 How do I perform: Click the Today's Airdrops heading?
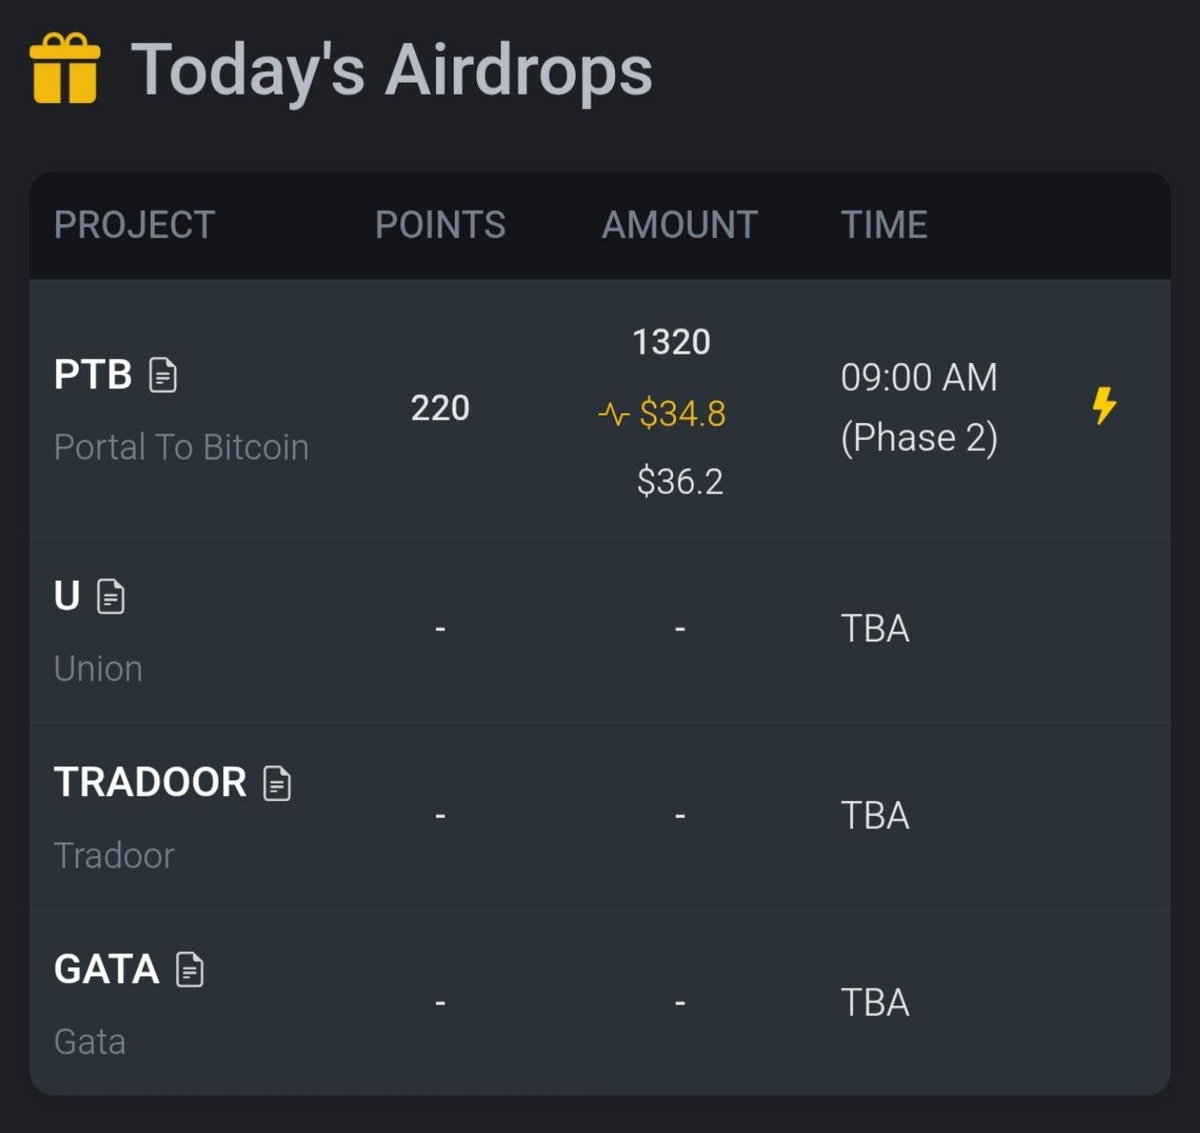pos(391,70)
